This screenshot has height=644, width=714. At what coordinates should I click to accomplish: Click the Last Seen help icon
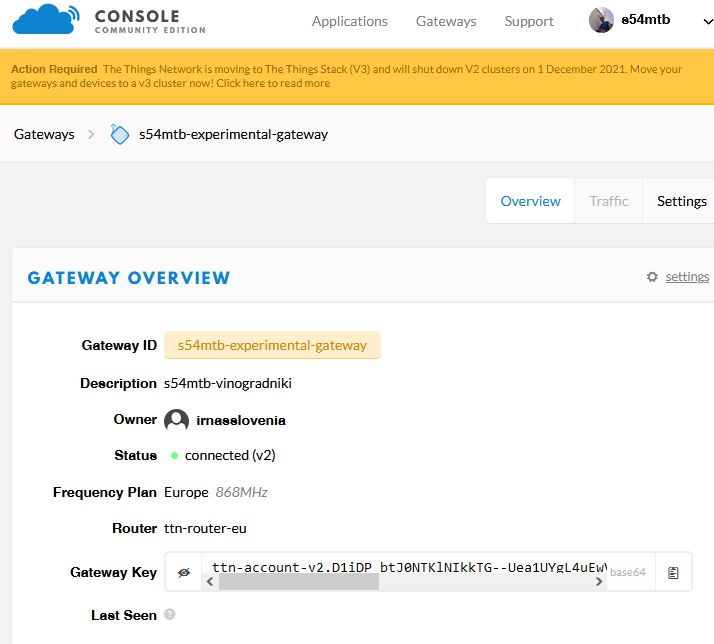[169, 614]
